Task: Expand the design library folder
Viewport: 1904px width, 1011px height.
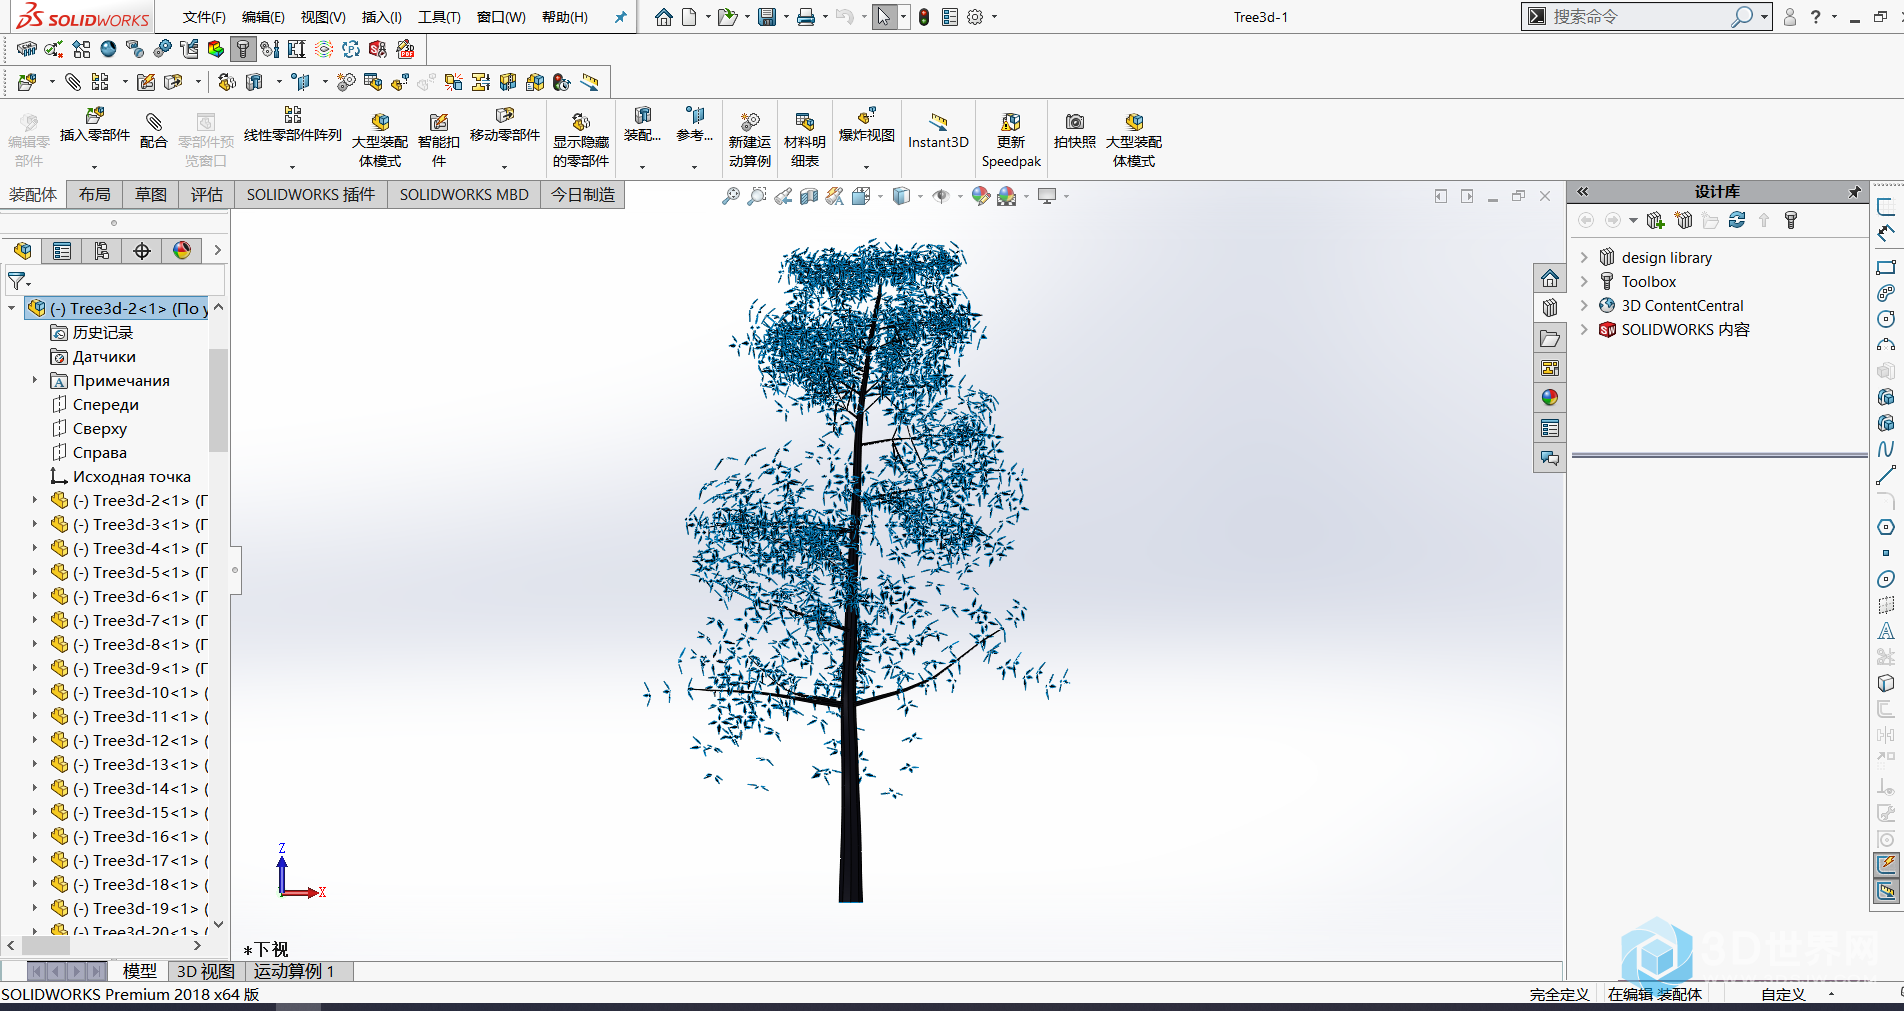Action: pyautogui.click(x=1584, y=257)
